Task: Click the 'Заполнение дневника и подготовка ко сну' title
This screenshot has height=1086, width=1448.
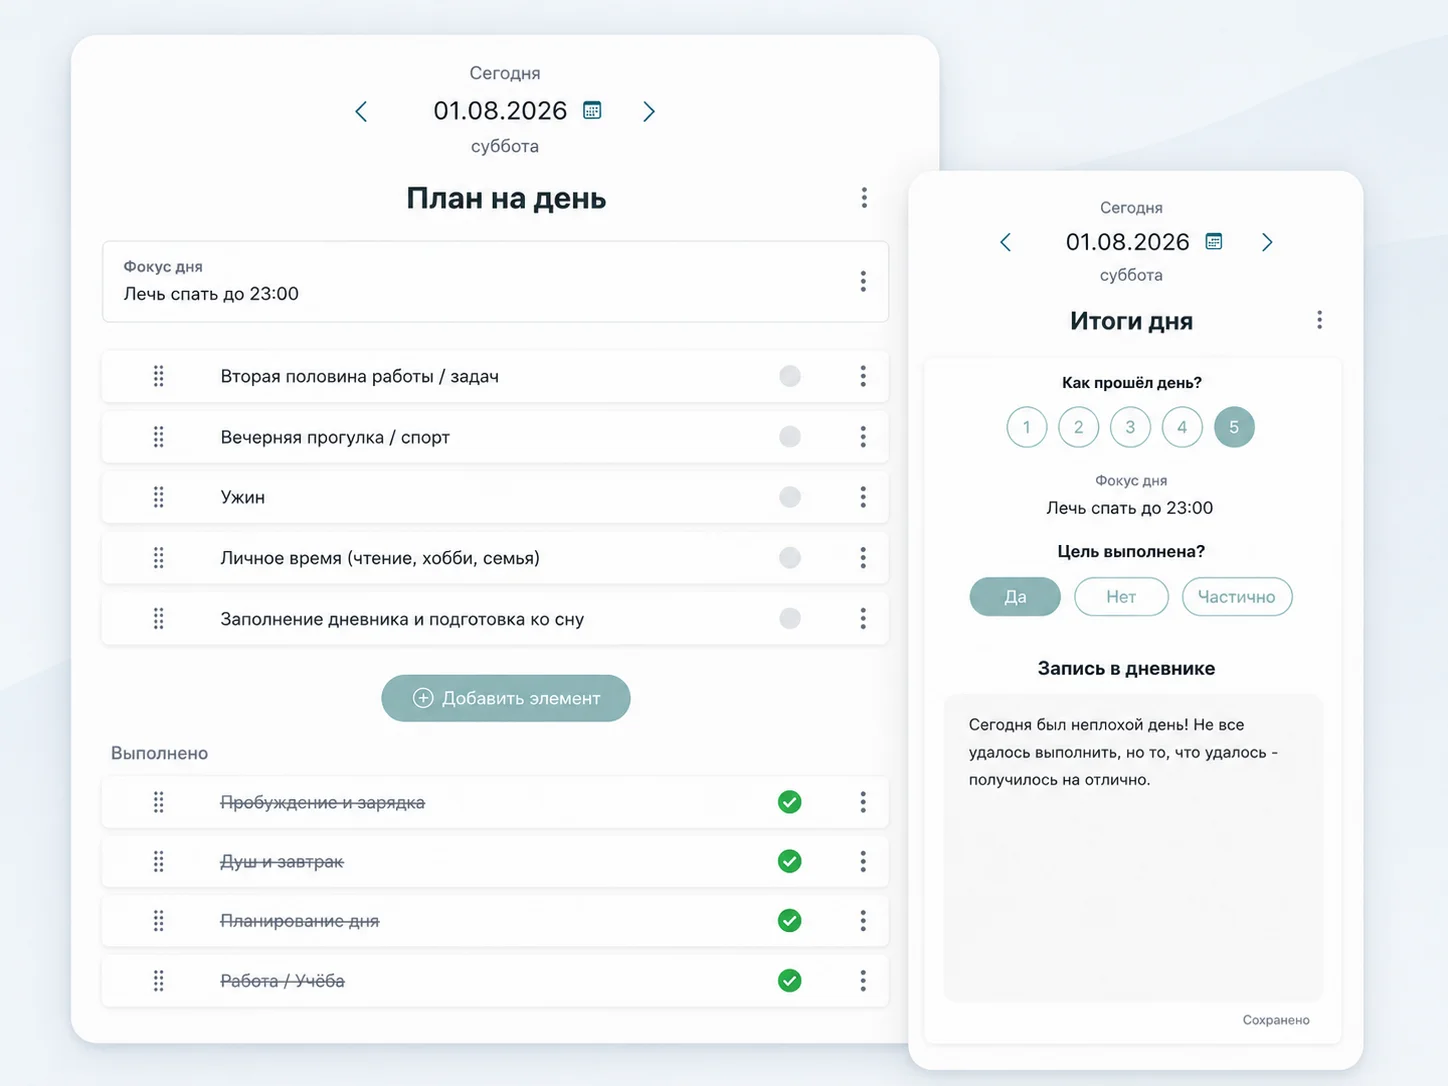Action: click(x=402, y=619)
